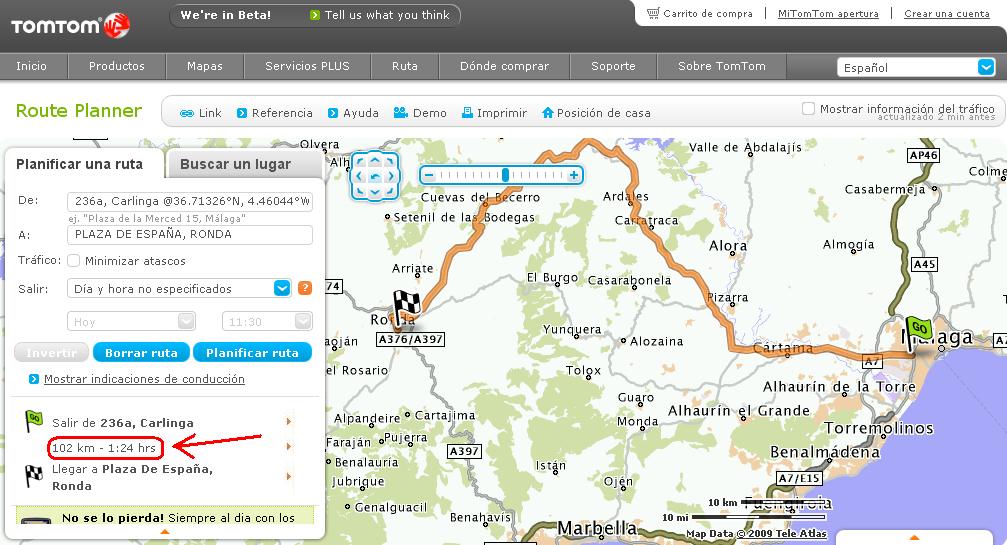Click the shopping cart icon
This screenshot has height=545, width=1007.
(x=653, y=13)
